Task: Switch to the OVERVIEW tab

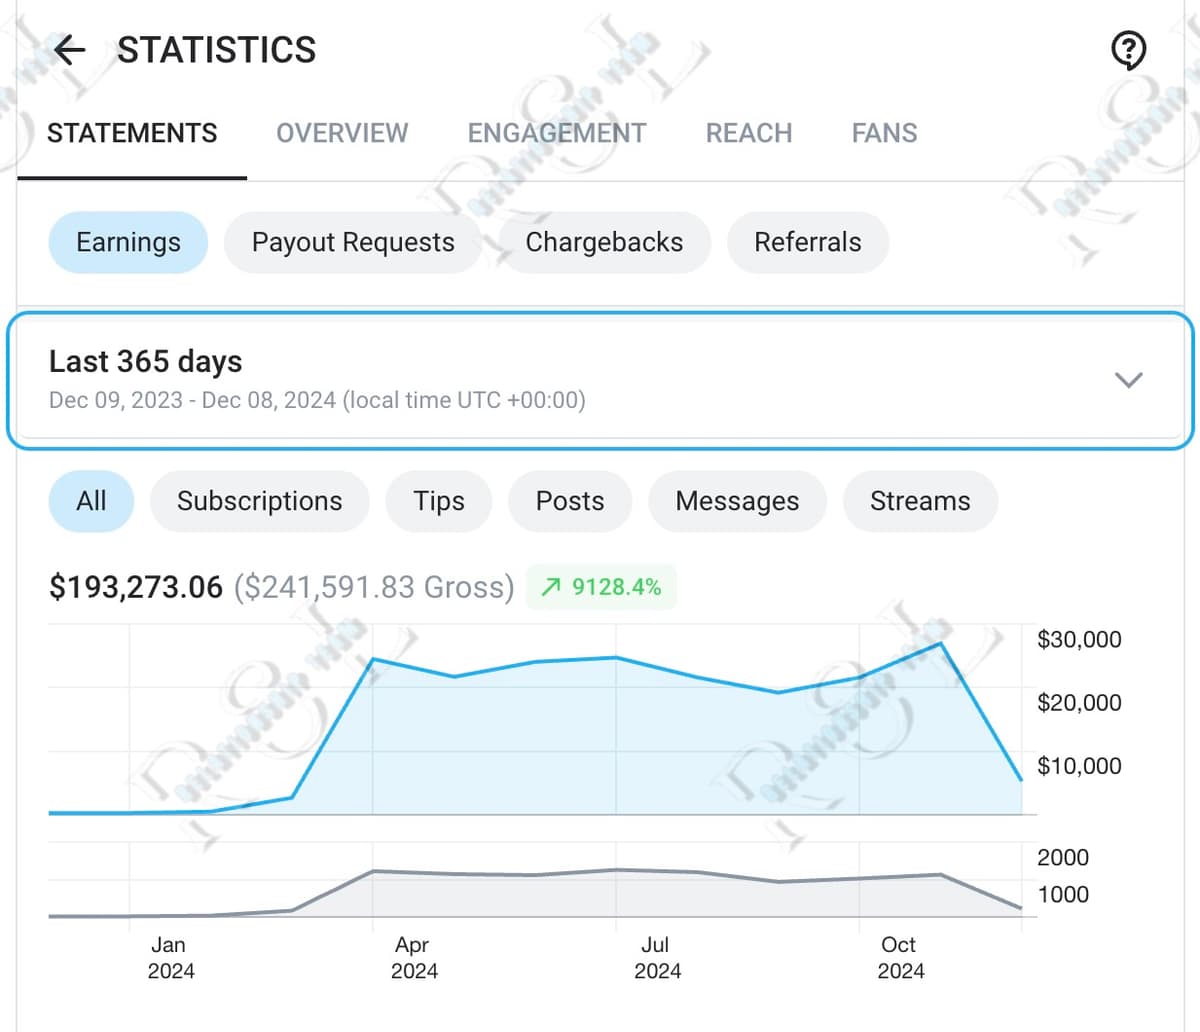Action: tap(342, 133)
